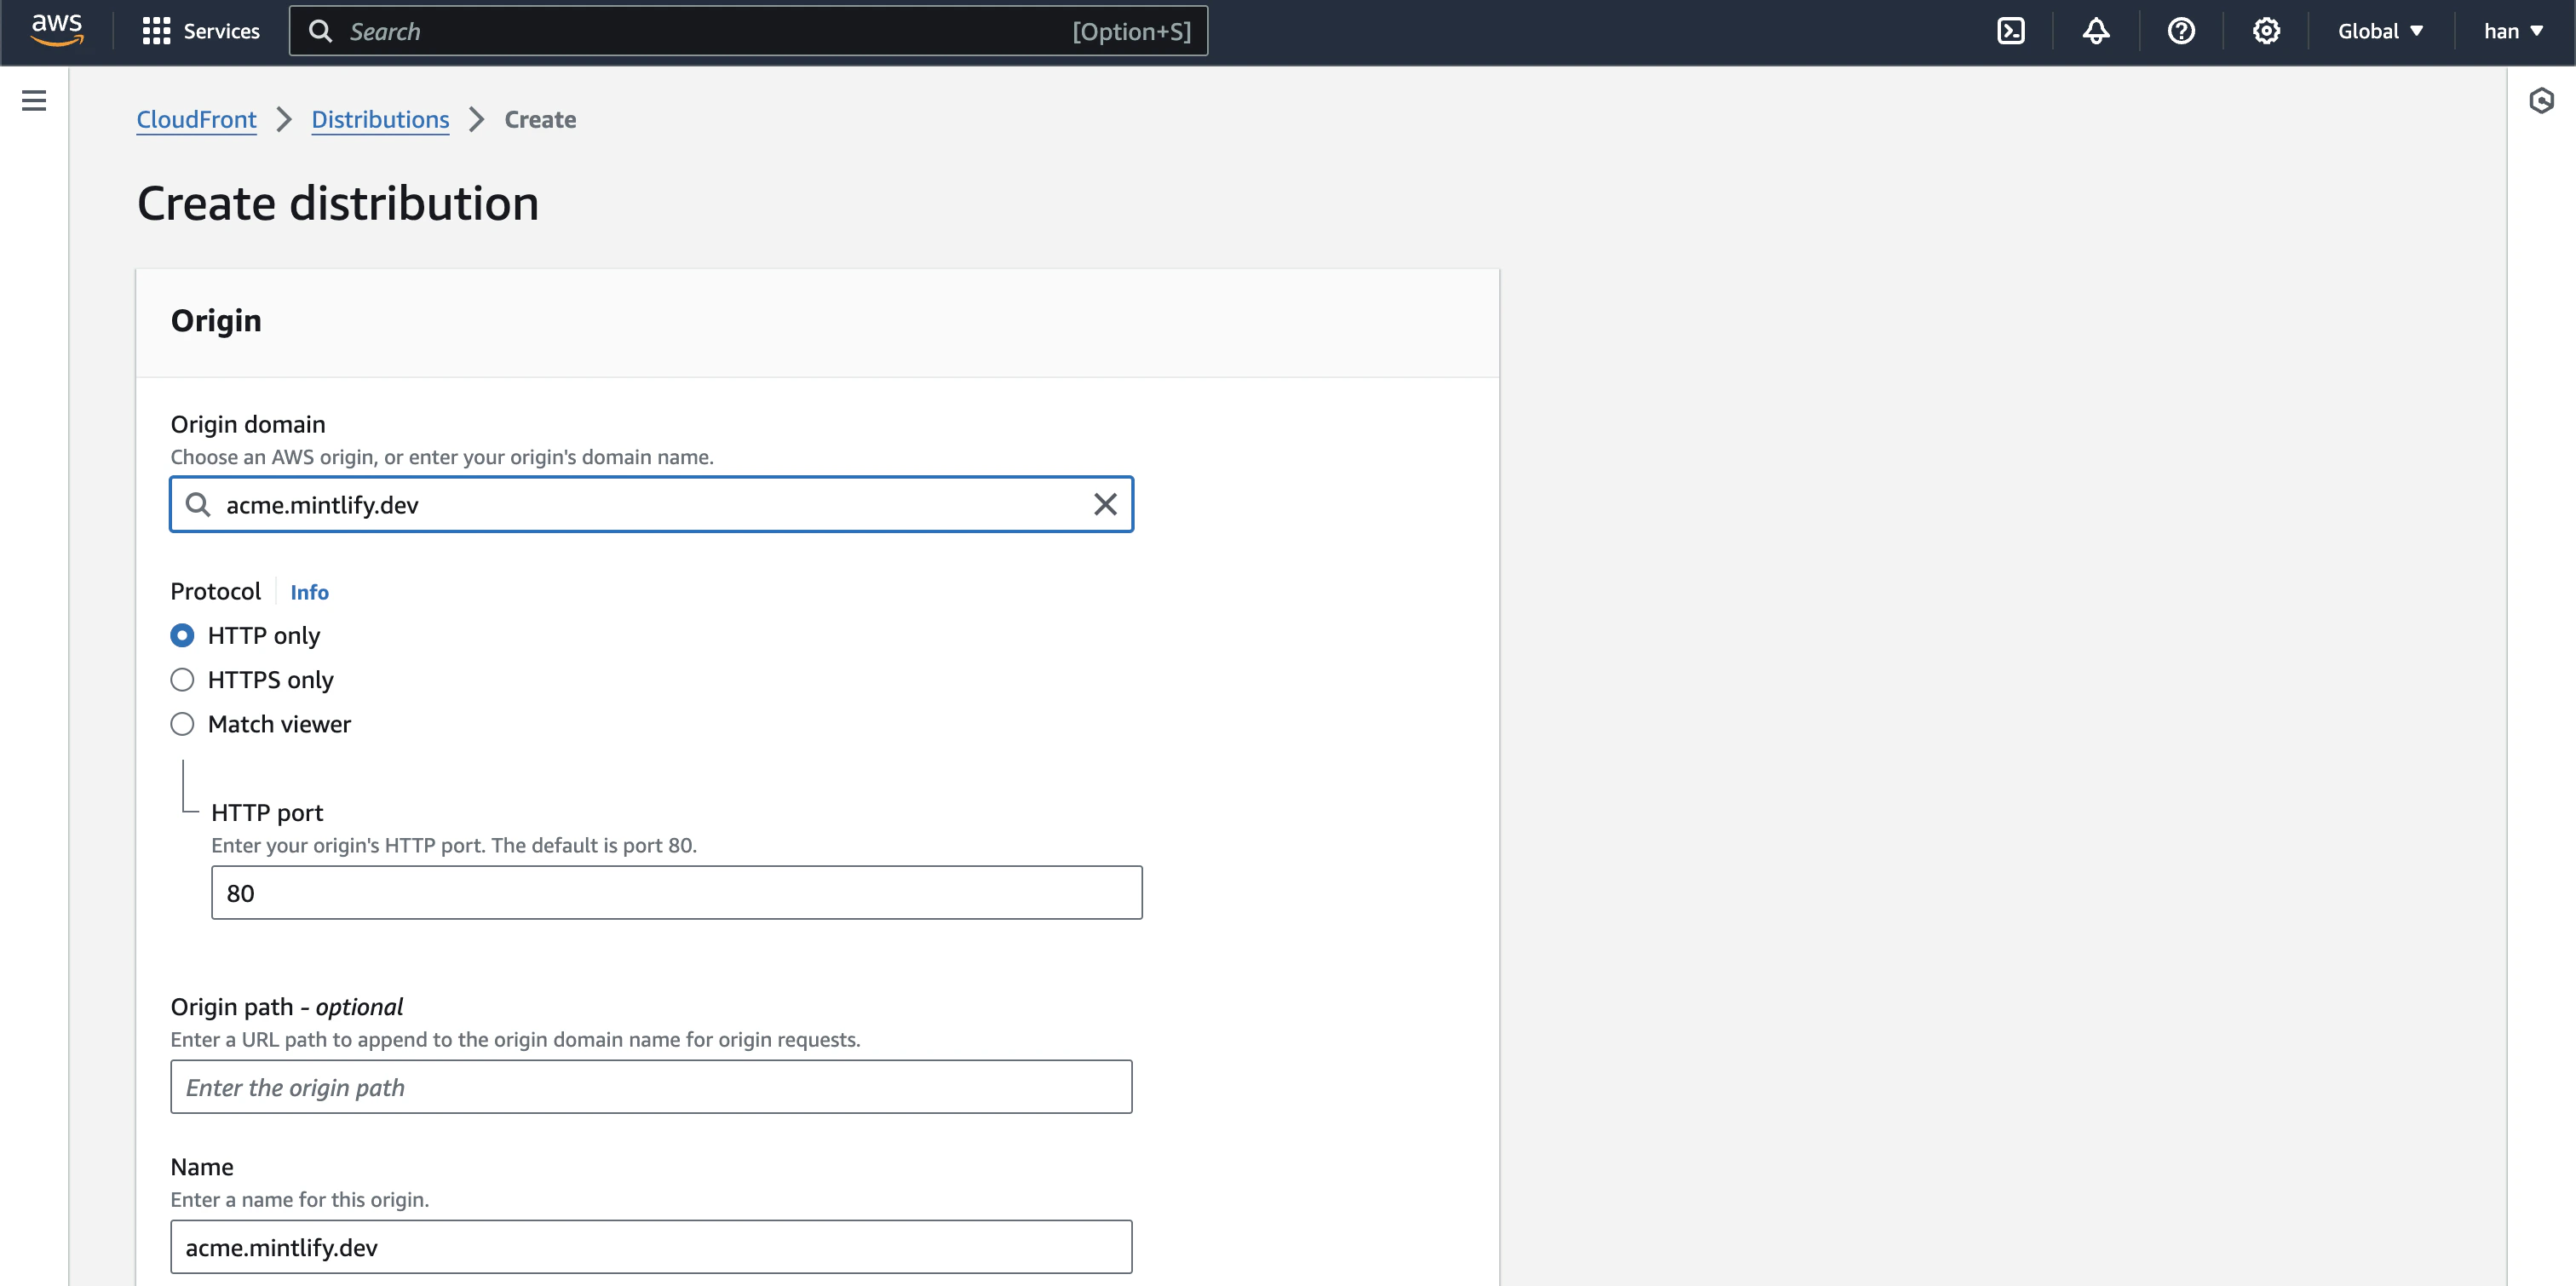Open the settings gear icon
Screen dimensions: 2576x1286
(x=2266, y=31)
